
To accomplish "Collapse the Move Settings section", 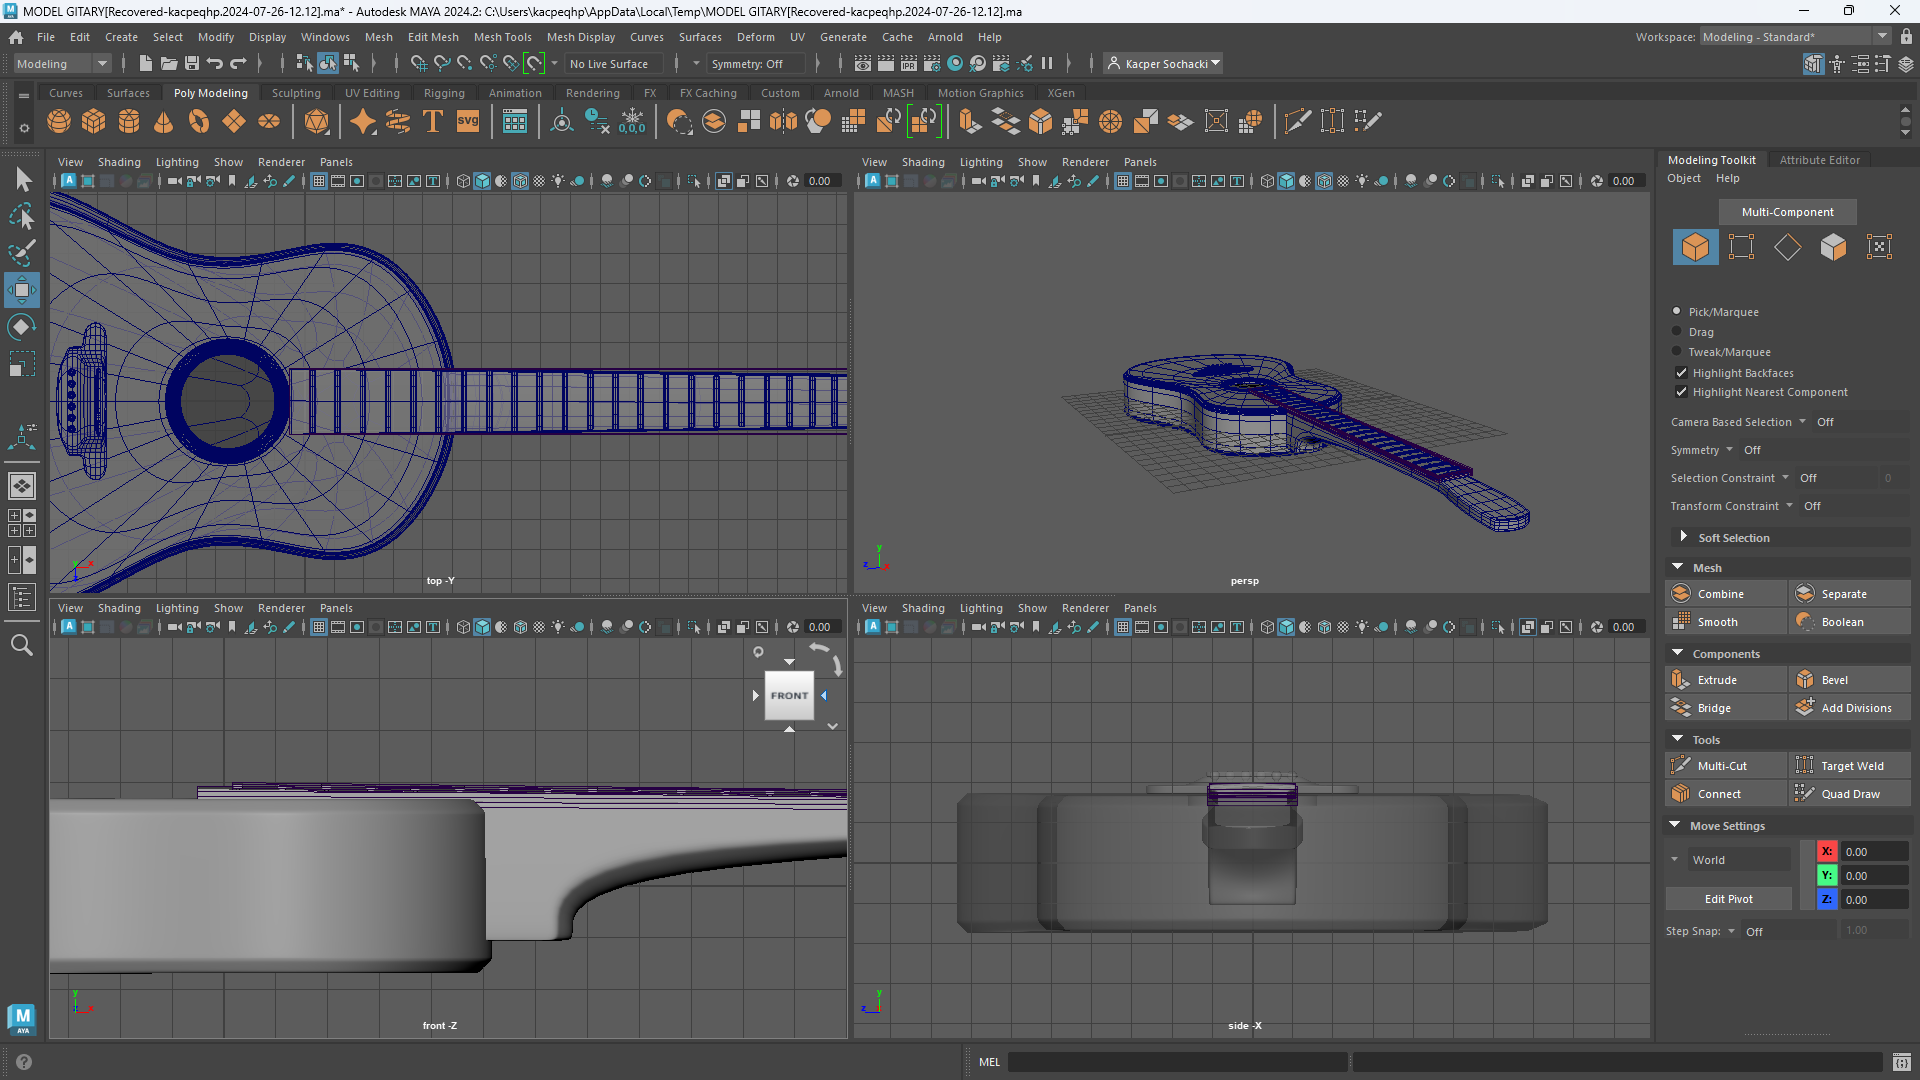I will pyautogui.click(x=1676, y=825).
